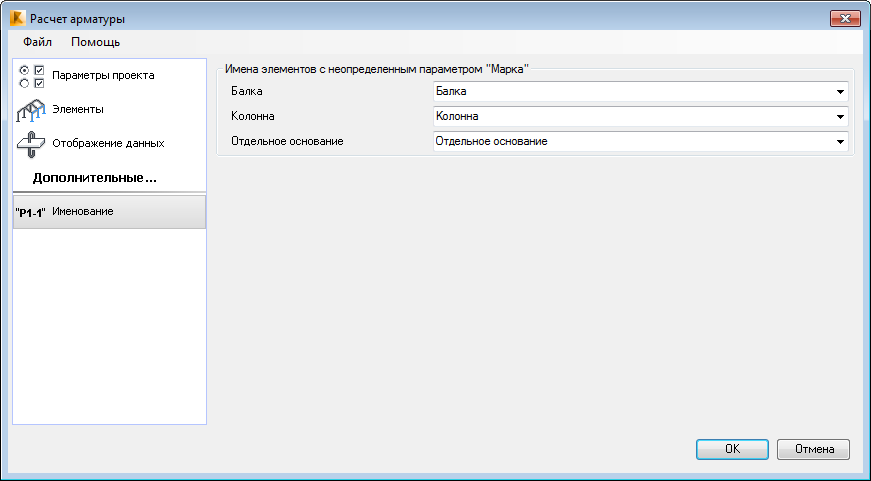Confirm with the OK button
This screenshot has height=481, width=871.
(732, 449)
